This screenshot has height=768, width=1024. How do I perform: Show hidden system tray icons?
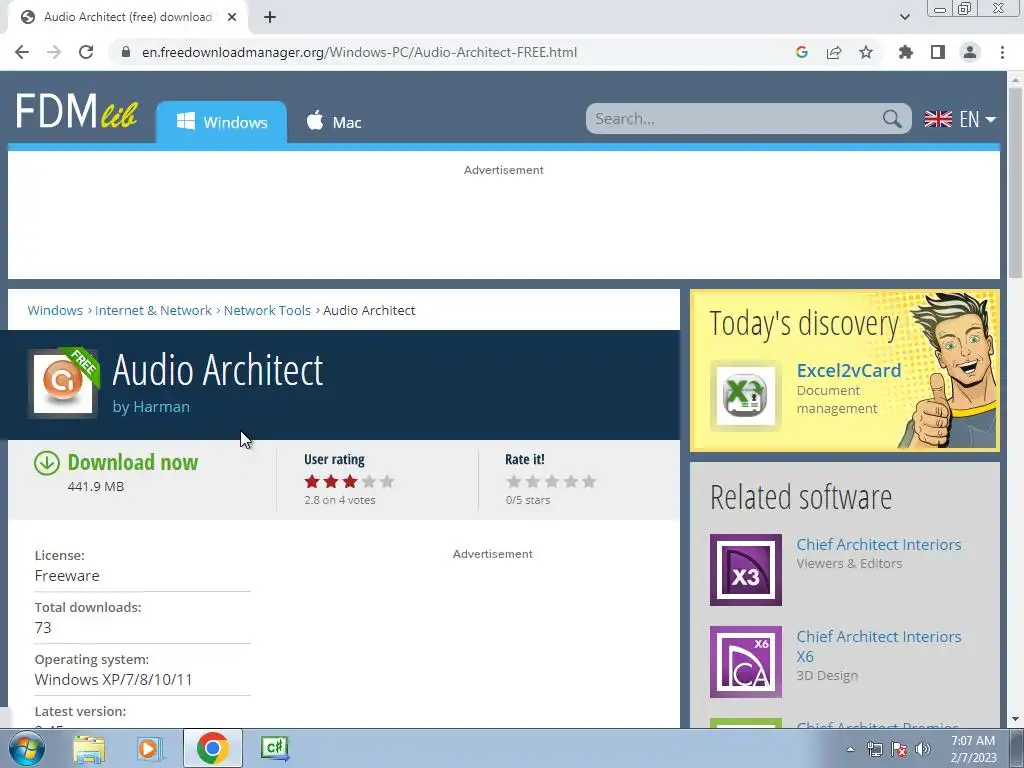point(850,749)
